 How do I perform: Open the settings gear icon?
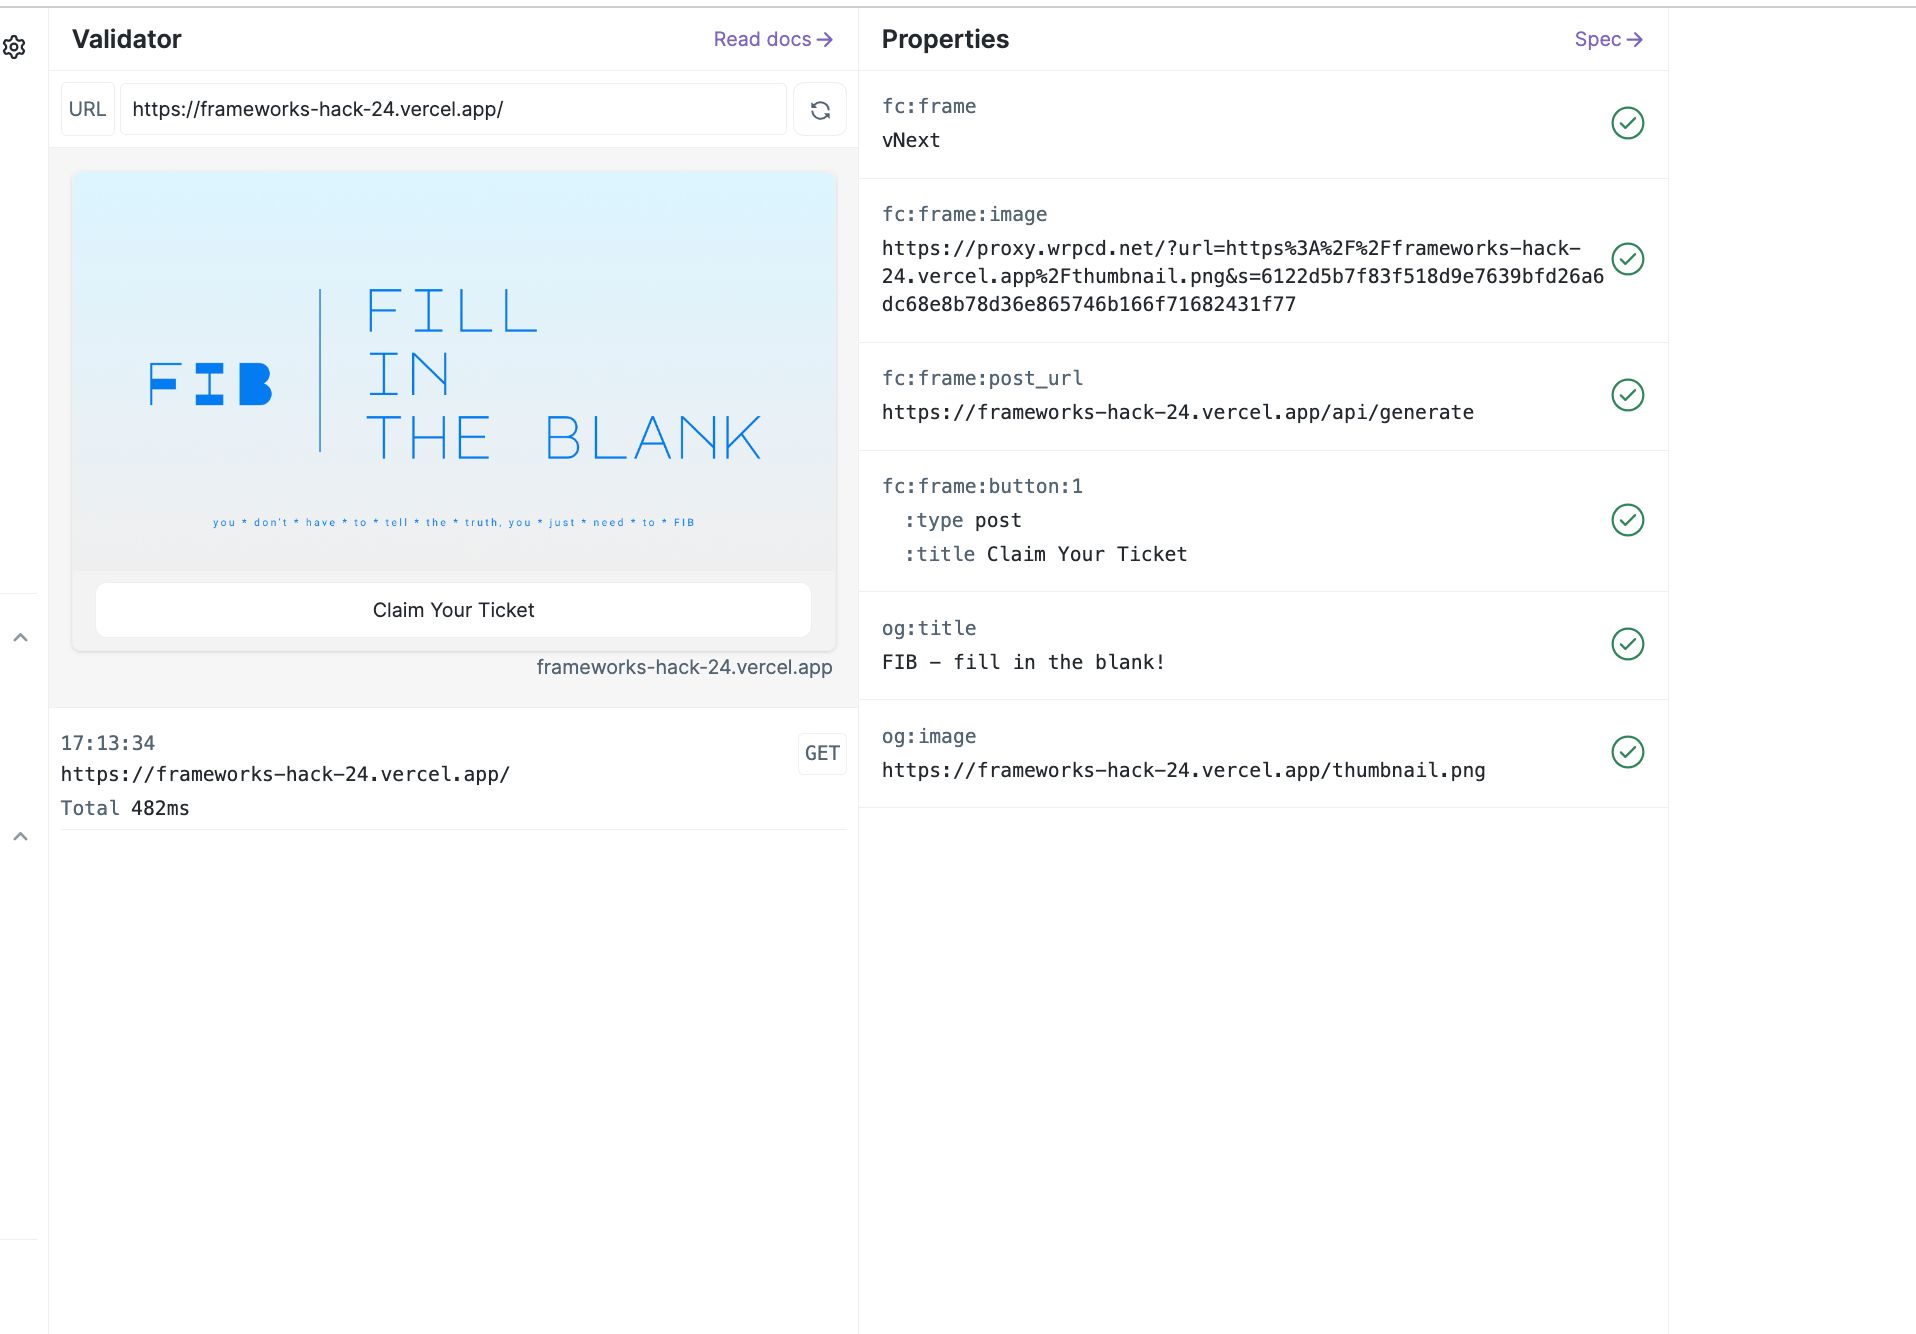pyautogui.click(x=14, y=47)
